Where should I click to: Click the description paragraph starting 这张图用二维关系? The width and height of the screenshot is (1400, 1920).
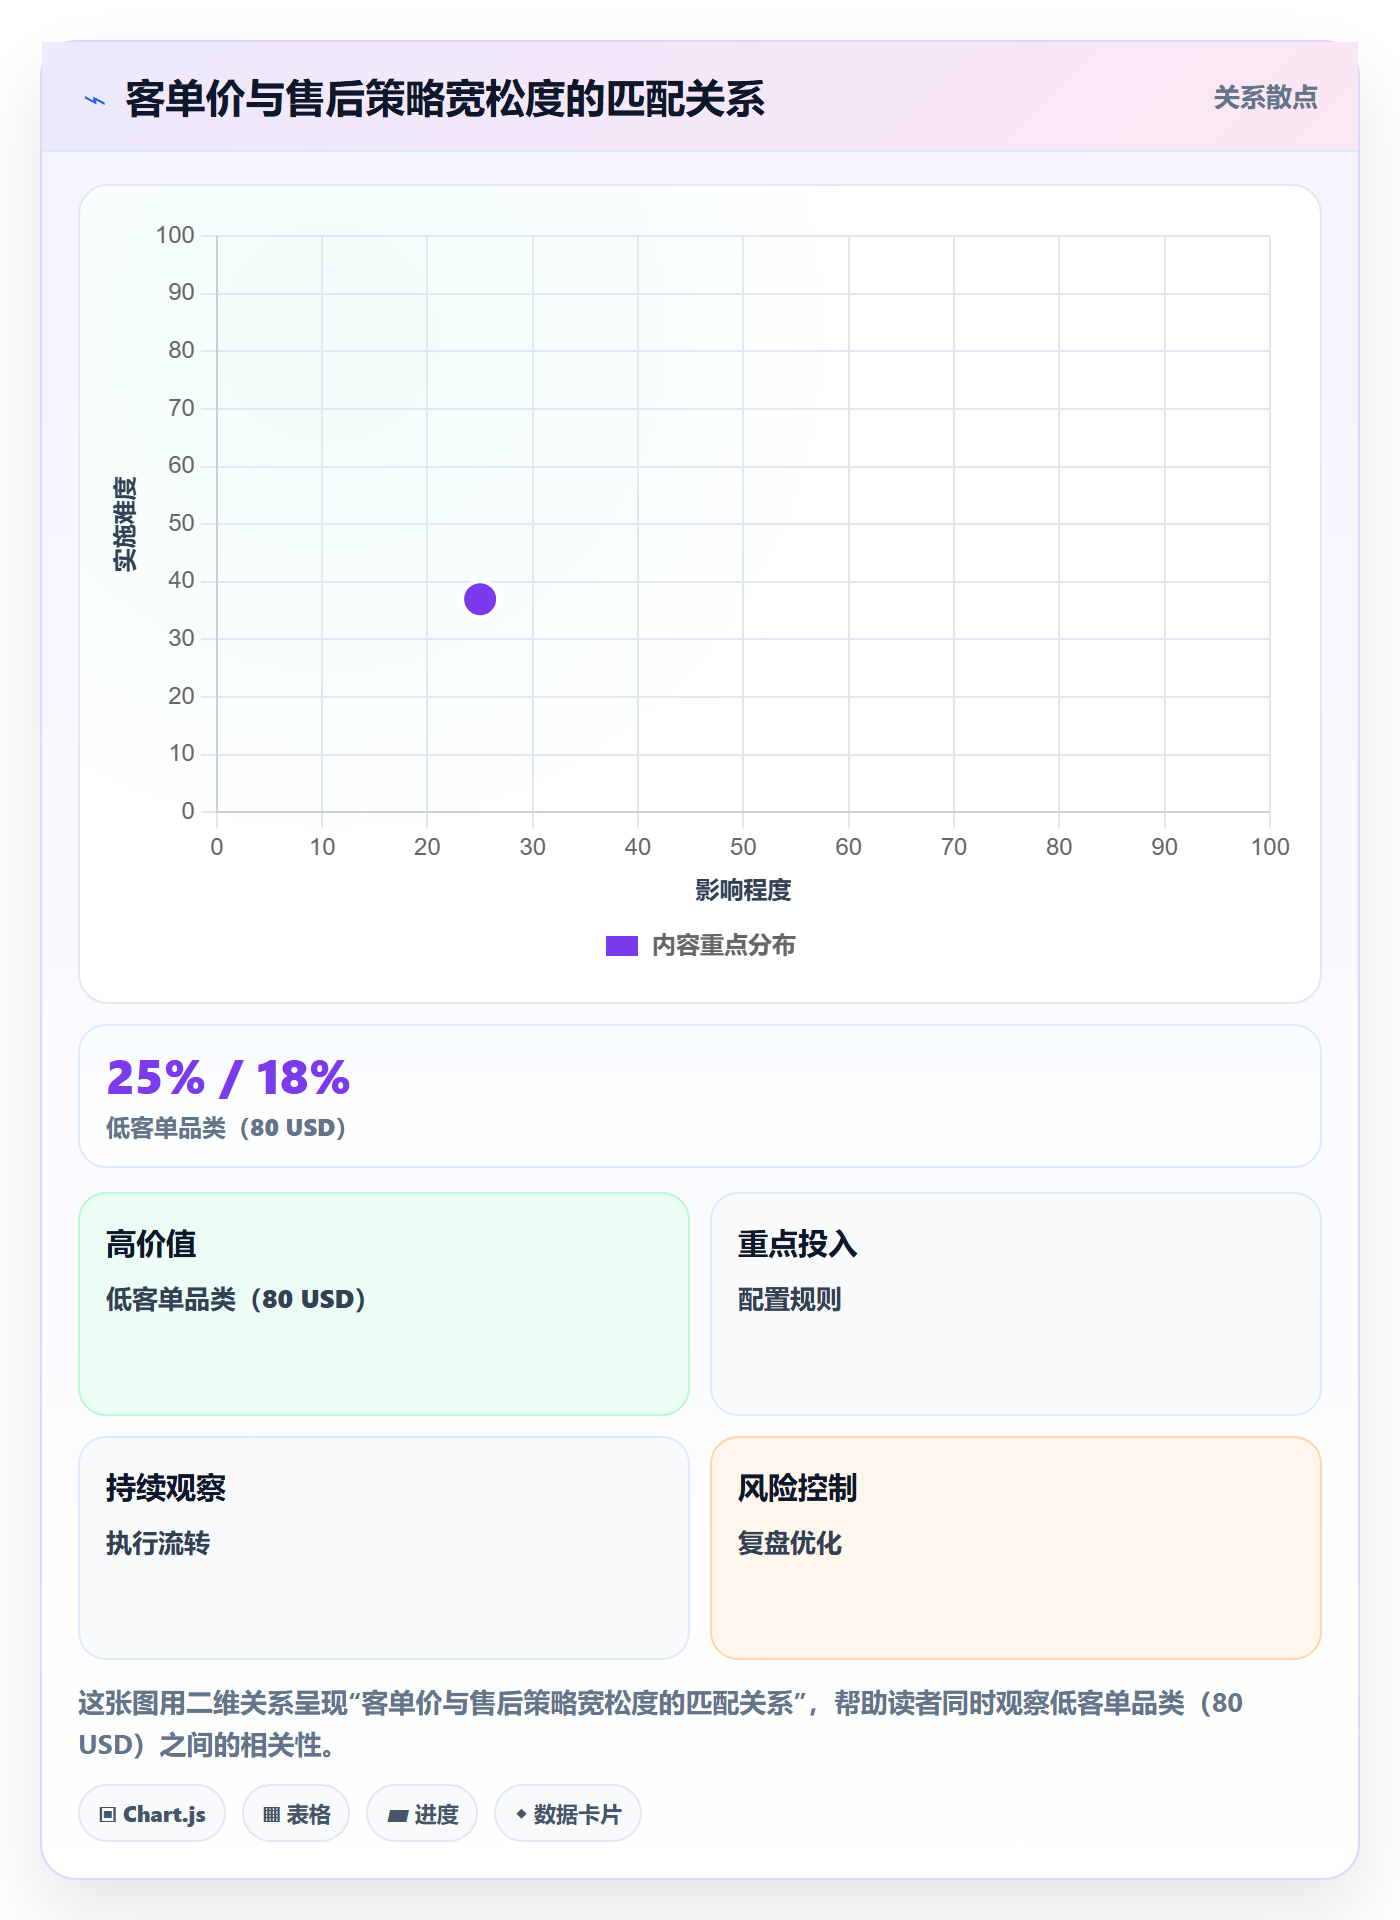click(660, 1724)
